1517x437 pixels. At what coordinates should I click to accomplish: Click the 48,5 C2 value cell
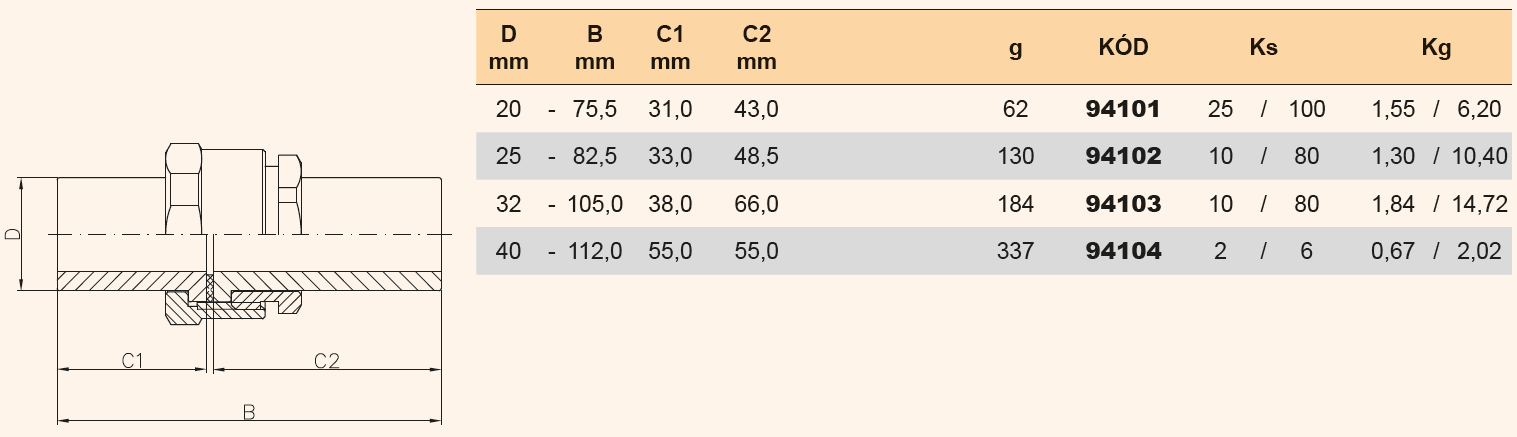[757, 156]
